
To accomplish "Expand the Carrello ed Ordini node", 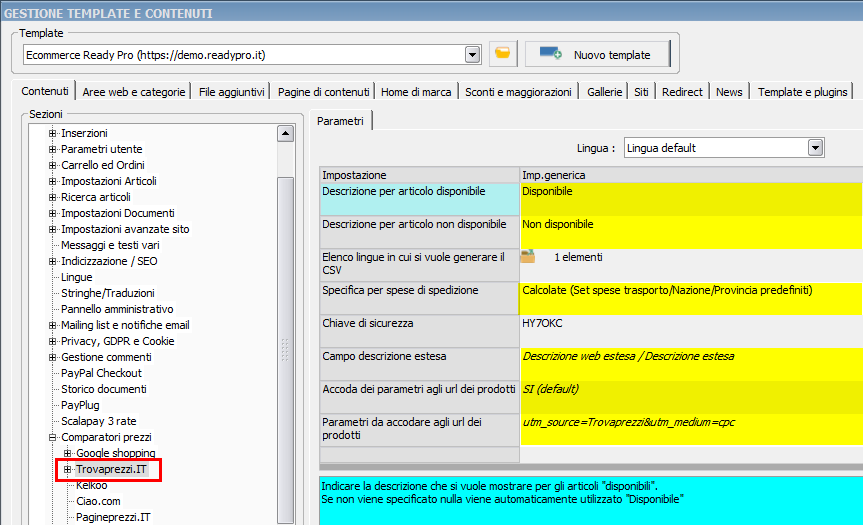I will (53, 165).
